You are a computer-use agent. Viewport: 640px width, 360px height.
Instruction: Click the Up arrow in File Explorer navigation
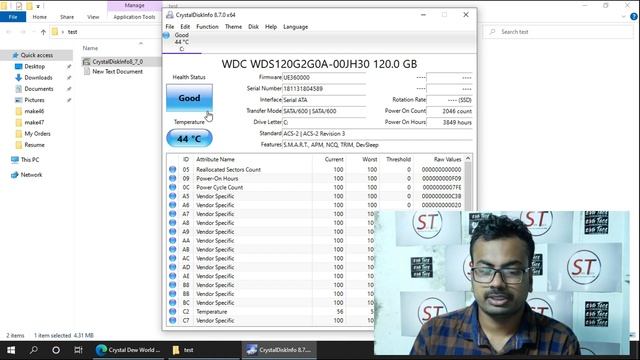click(43, 32)
